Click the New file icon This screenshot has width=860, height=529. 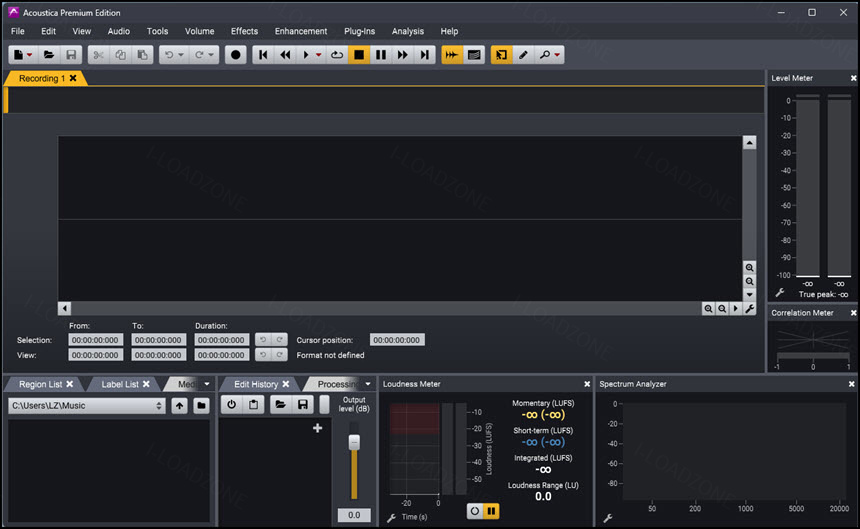pos(18,55)
